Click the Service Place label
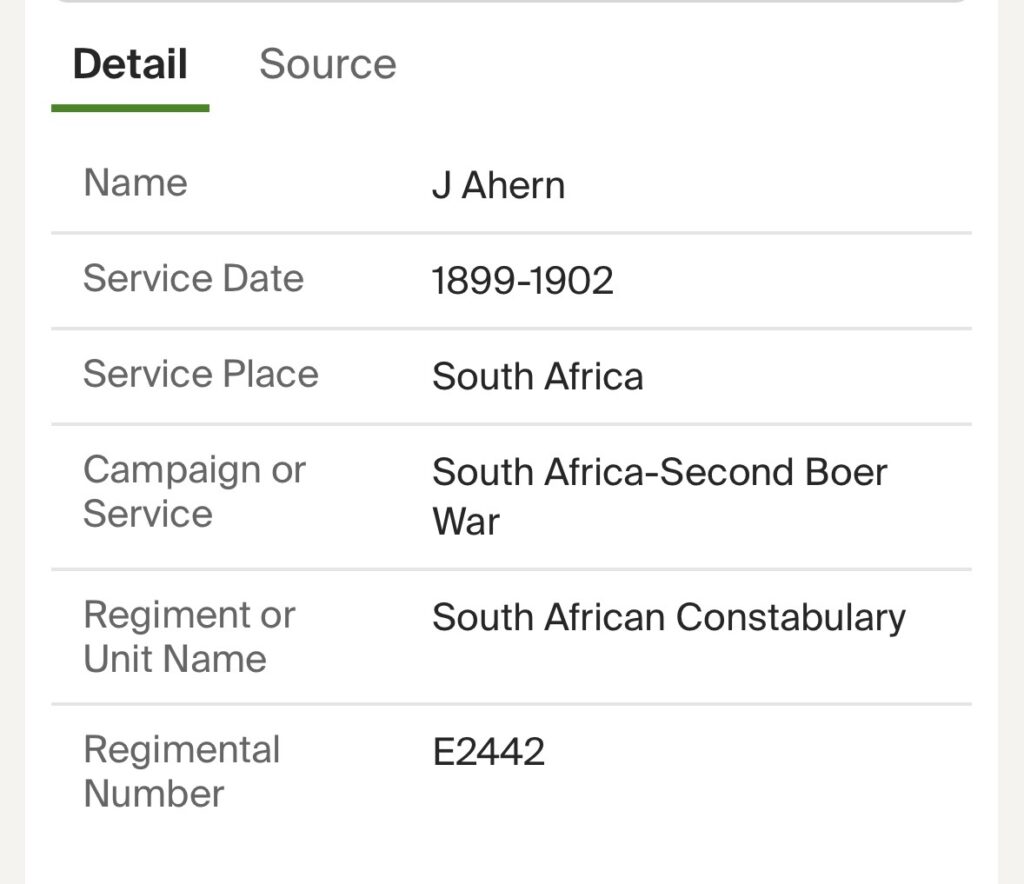 [x=200, y=374]
